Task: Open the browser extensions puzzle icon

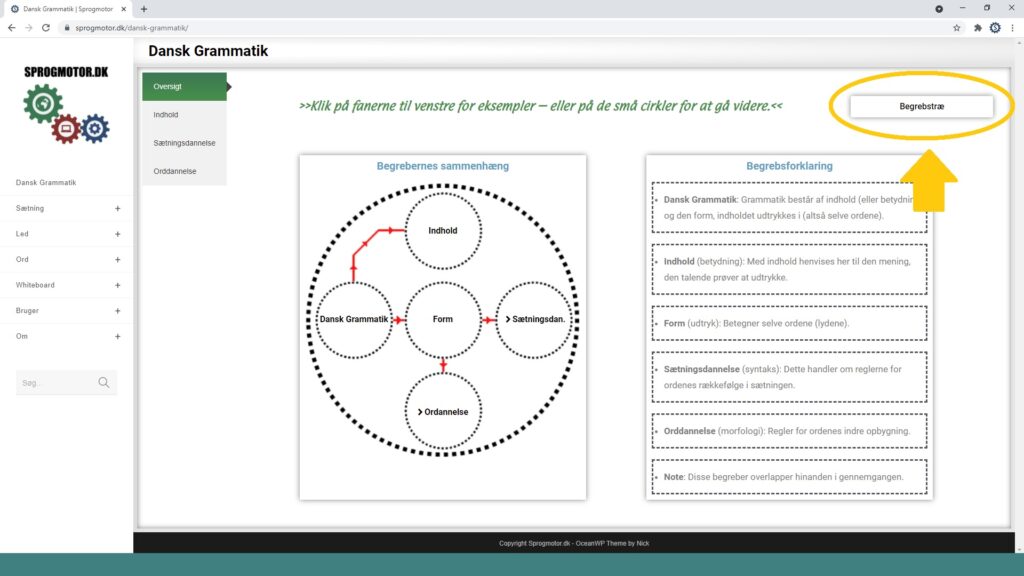Action: tap(978, 28)
